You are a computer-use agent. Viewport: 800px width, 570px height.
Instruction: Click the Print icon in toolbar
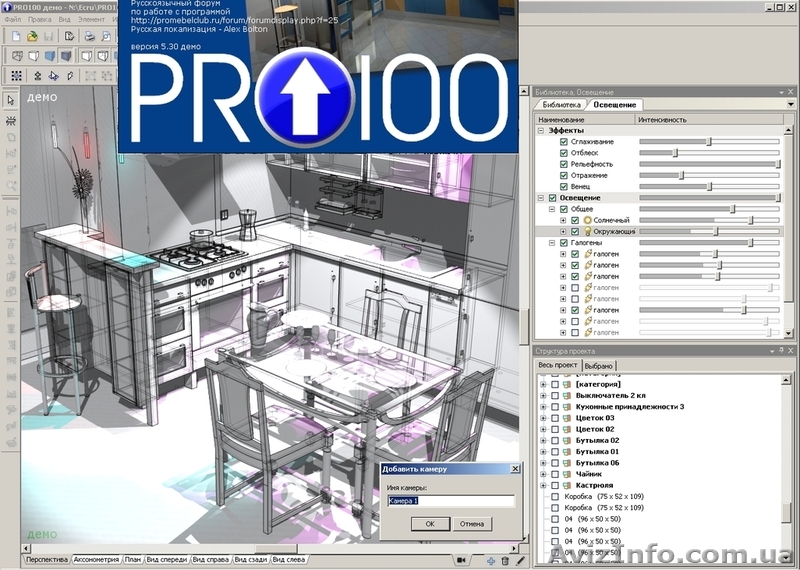pyautogui.click(x=88, y=36)
